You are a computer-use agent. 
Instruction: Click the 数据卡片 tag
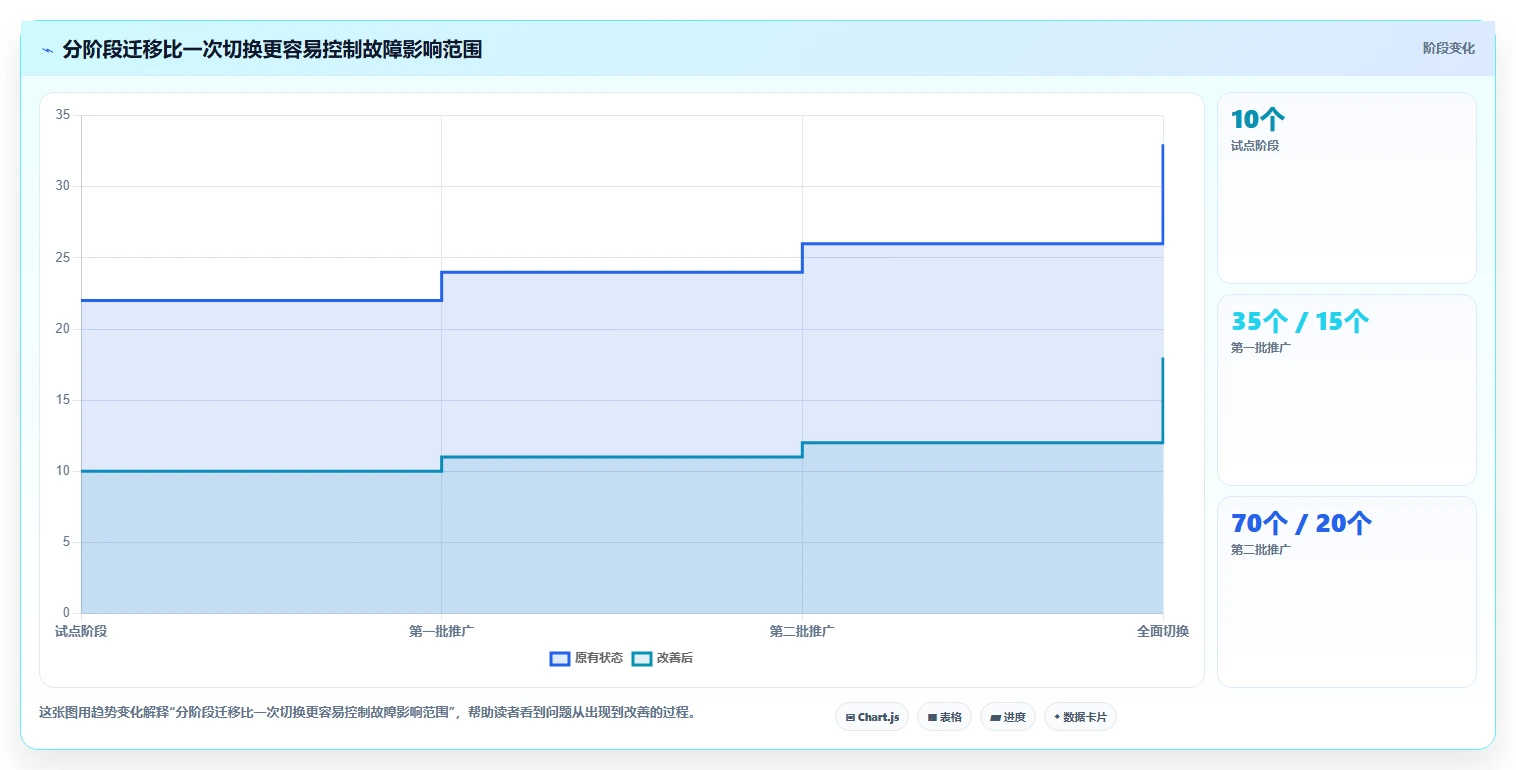(x=1080, y=717)
